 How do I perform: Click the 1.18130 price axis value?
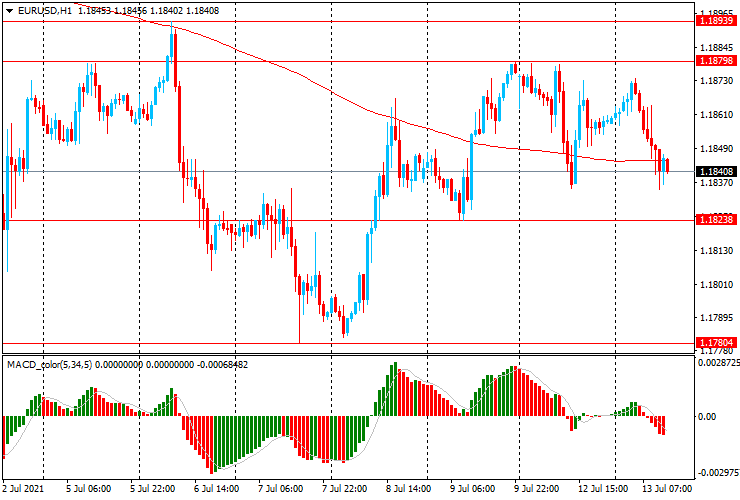tap(717, 251)
